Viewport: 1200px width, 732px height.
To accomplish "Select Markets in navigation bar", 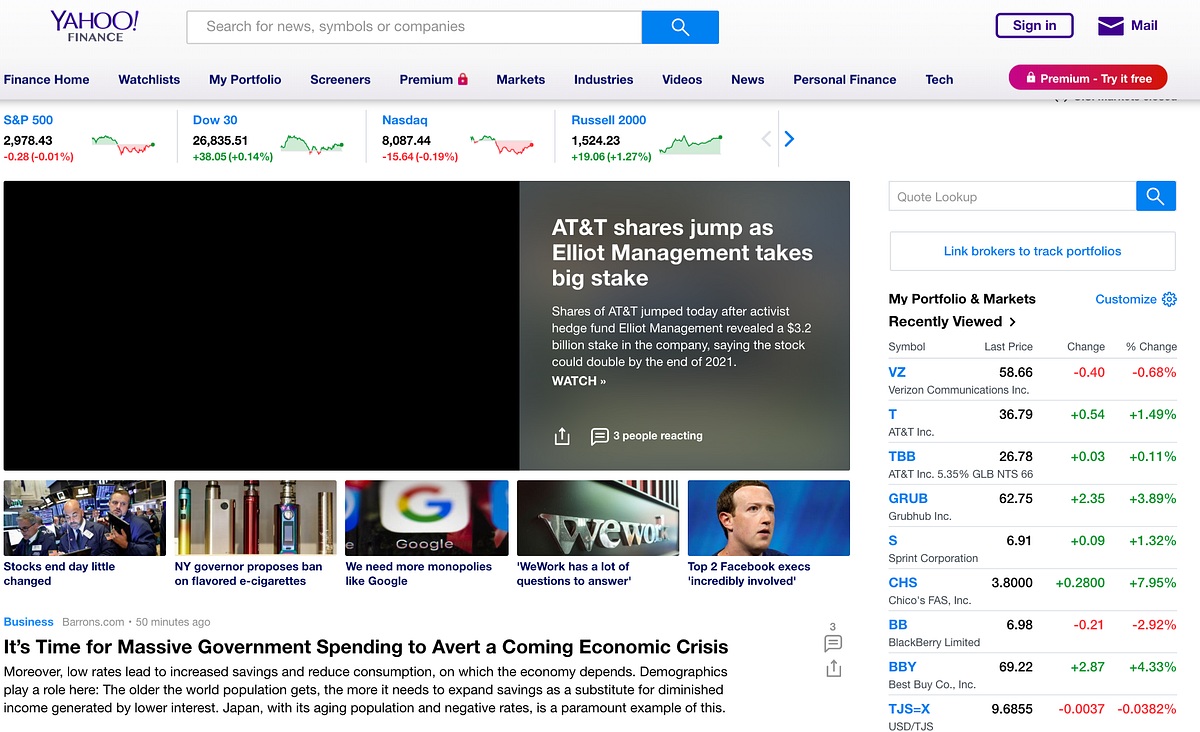I will click(x=521, y=79).
